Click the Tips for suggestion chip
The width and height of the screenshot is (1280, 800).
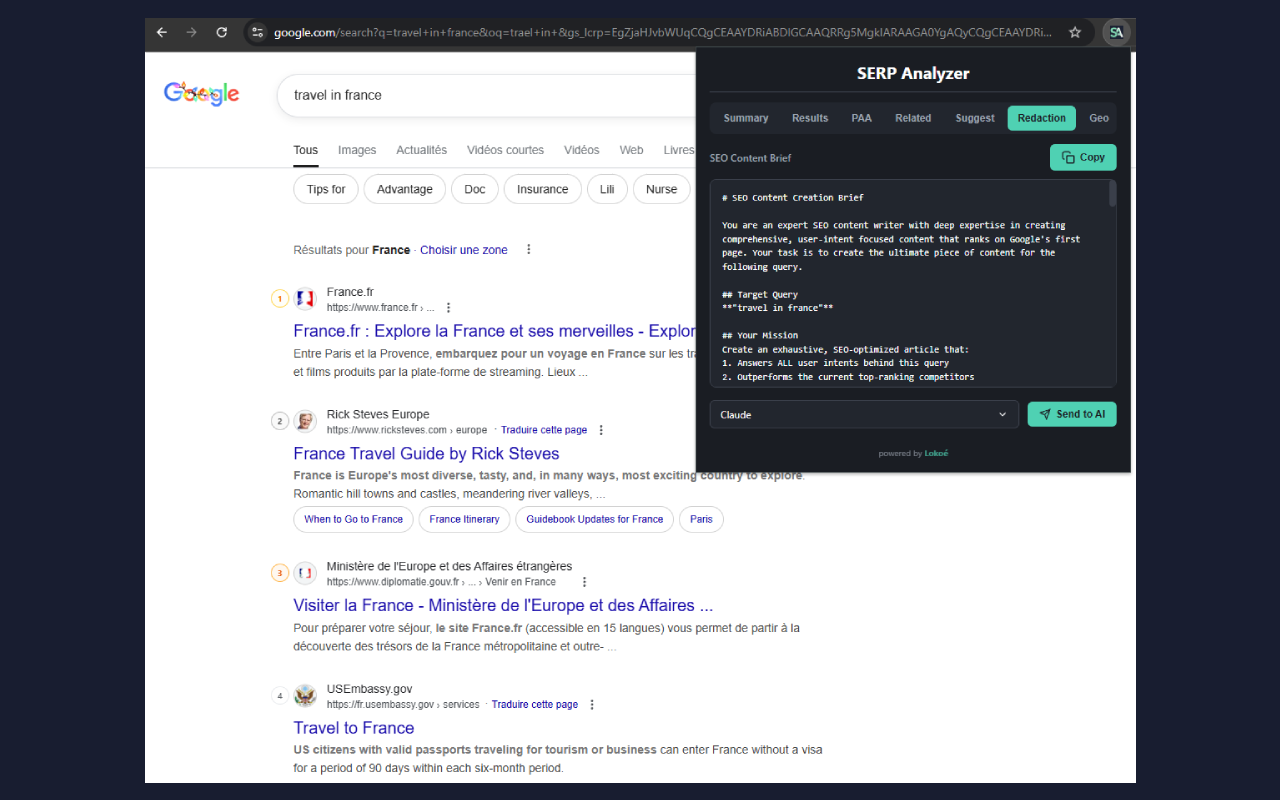(x=326, y=189)
